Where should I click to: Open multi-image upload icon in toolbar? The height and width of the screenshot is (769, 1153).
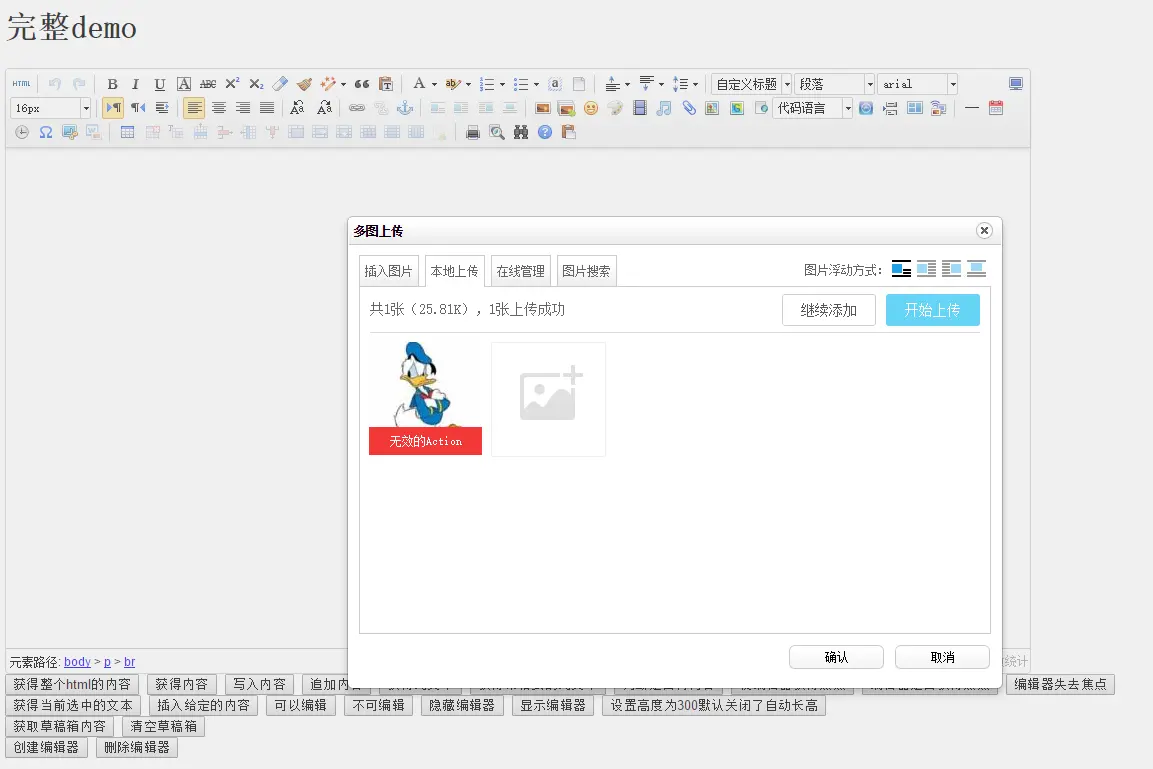(x=566, y=108)
